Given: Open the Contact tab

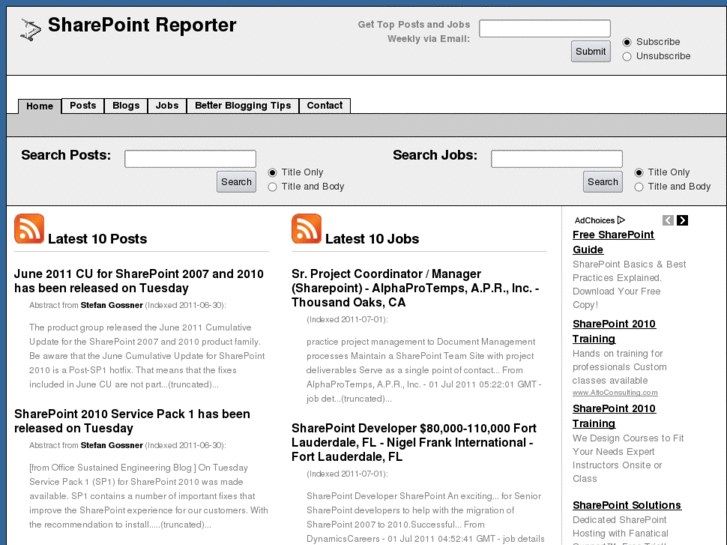Looking at the screenshot, I should click(325, 106).
